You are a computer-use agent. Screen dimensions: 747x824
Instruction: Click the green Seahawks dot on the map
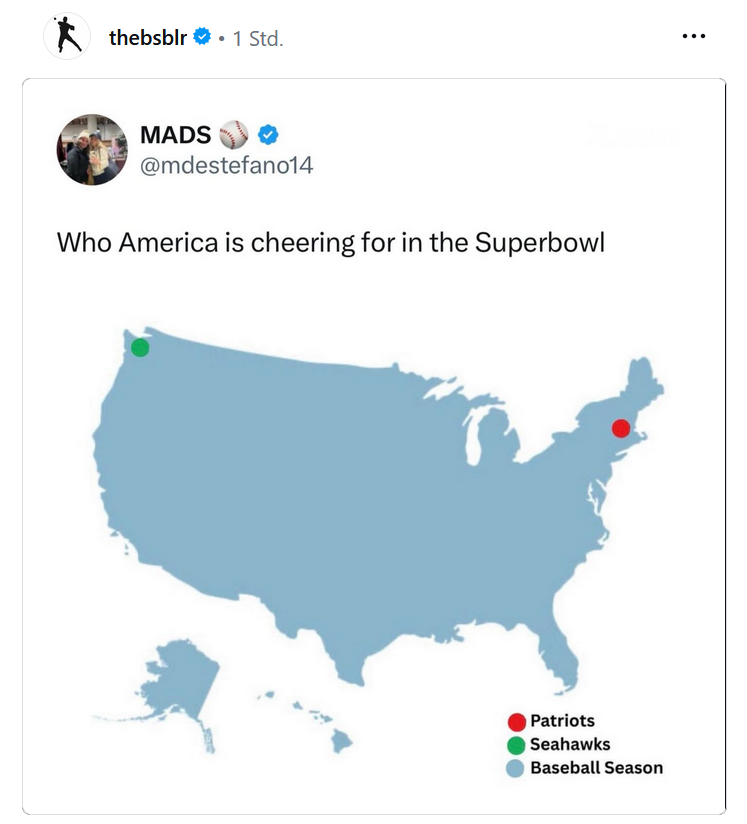[x=140, y=347]
